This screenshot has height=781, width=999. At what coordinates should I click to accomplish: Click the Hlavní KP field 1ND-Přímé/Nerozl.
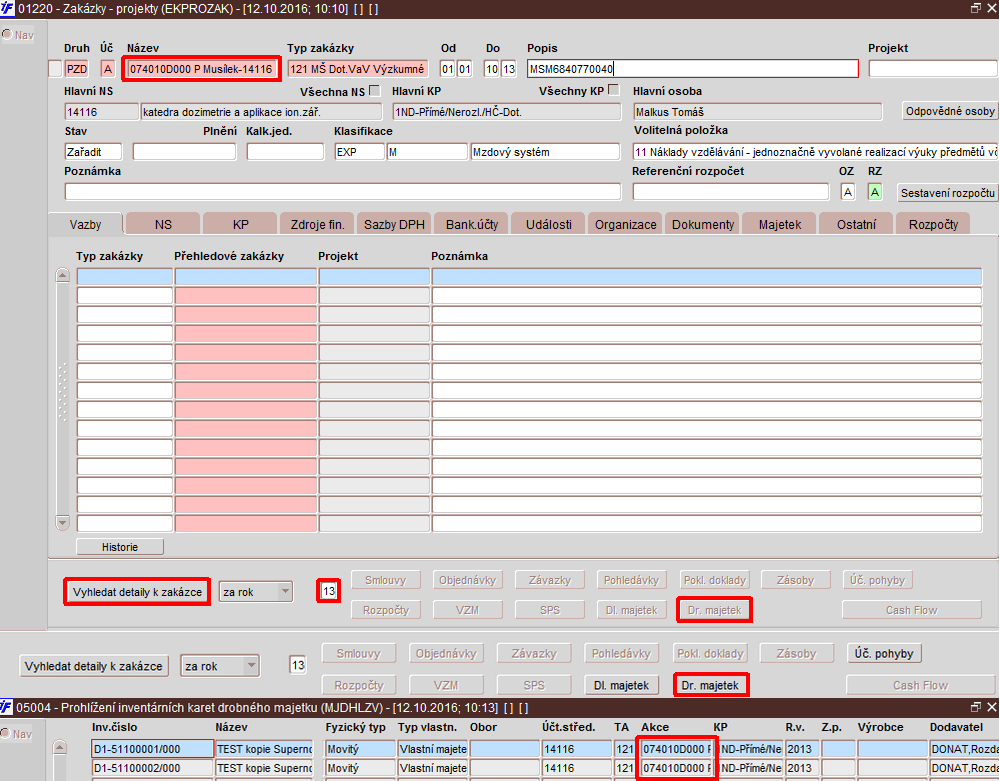pyautogui.click(x=507, y=111)
